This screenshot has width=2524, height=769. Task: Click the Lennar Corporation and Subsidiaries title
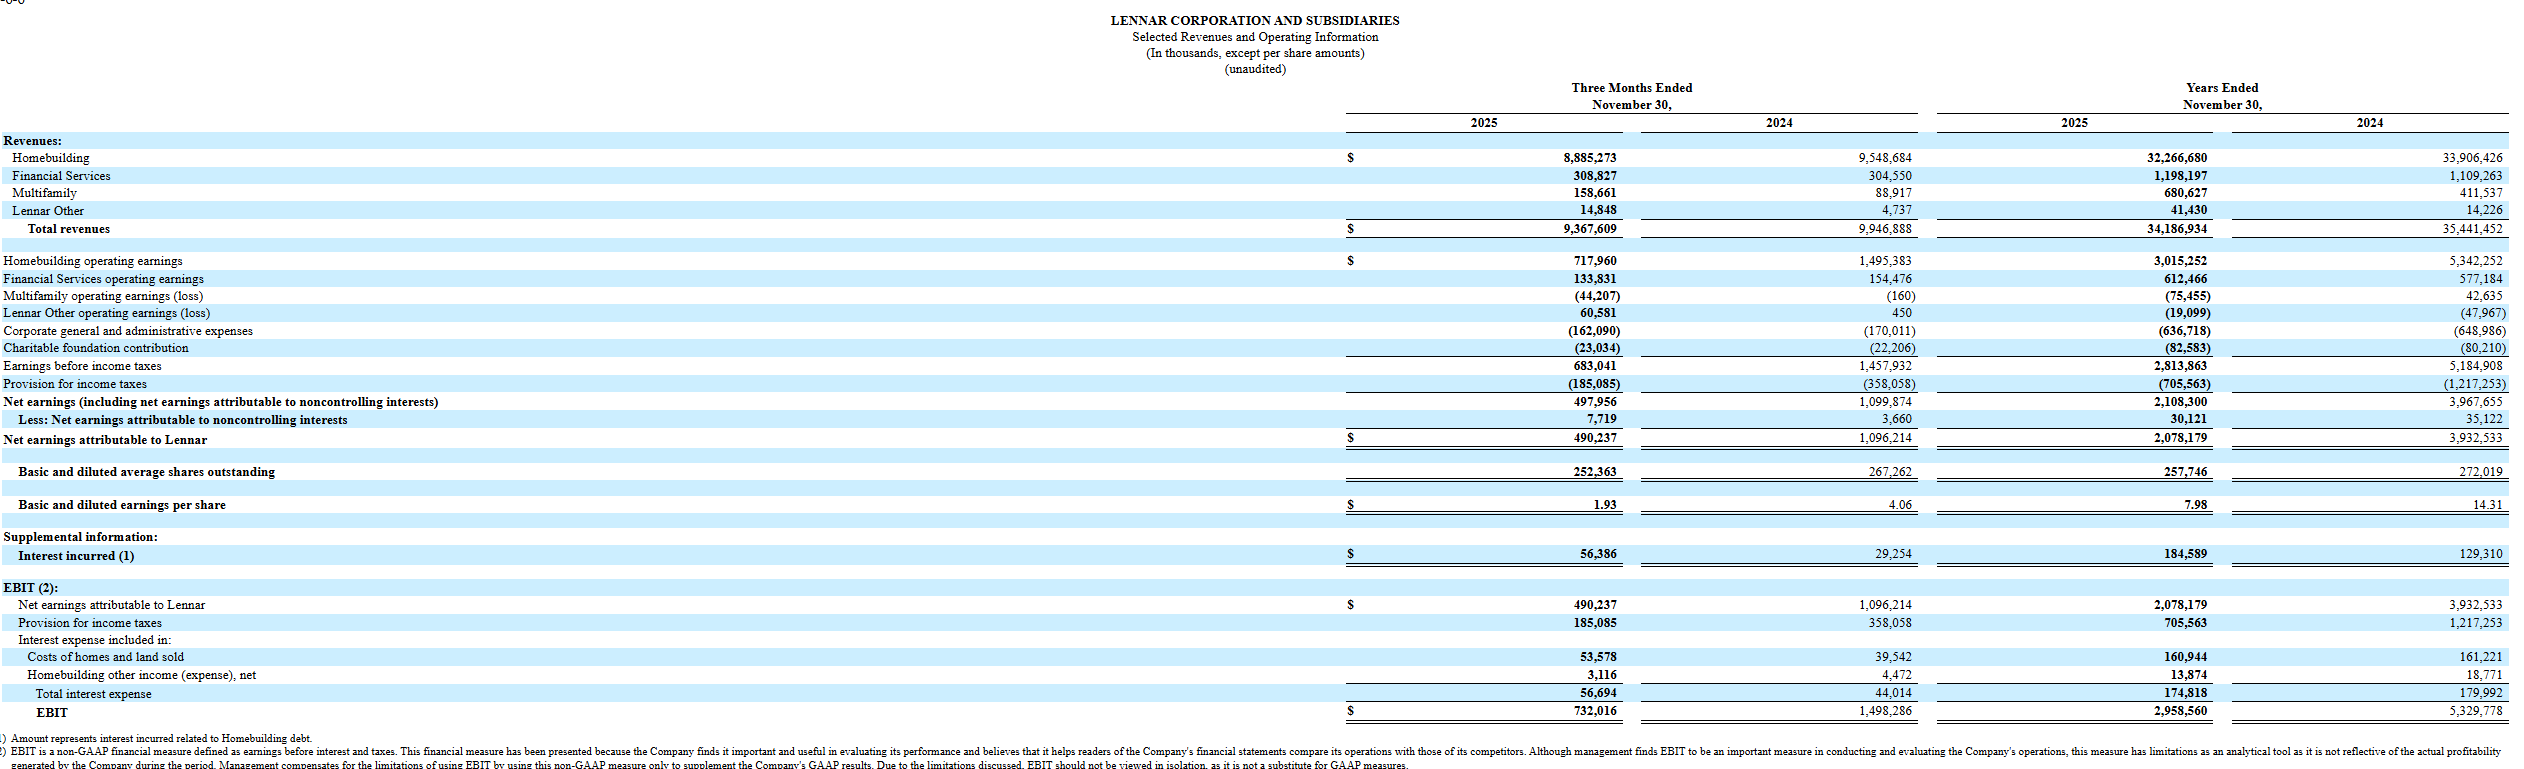click(1254, 20)
